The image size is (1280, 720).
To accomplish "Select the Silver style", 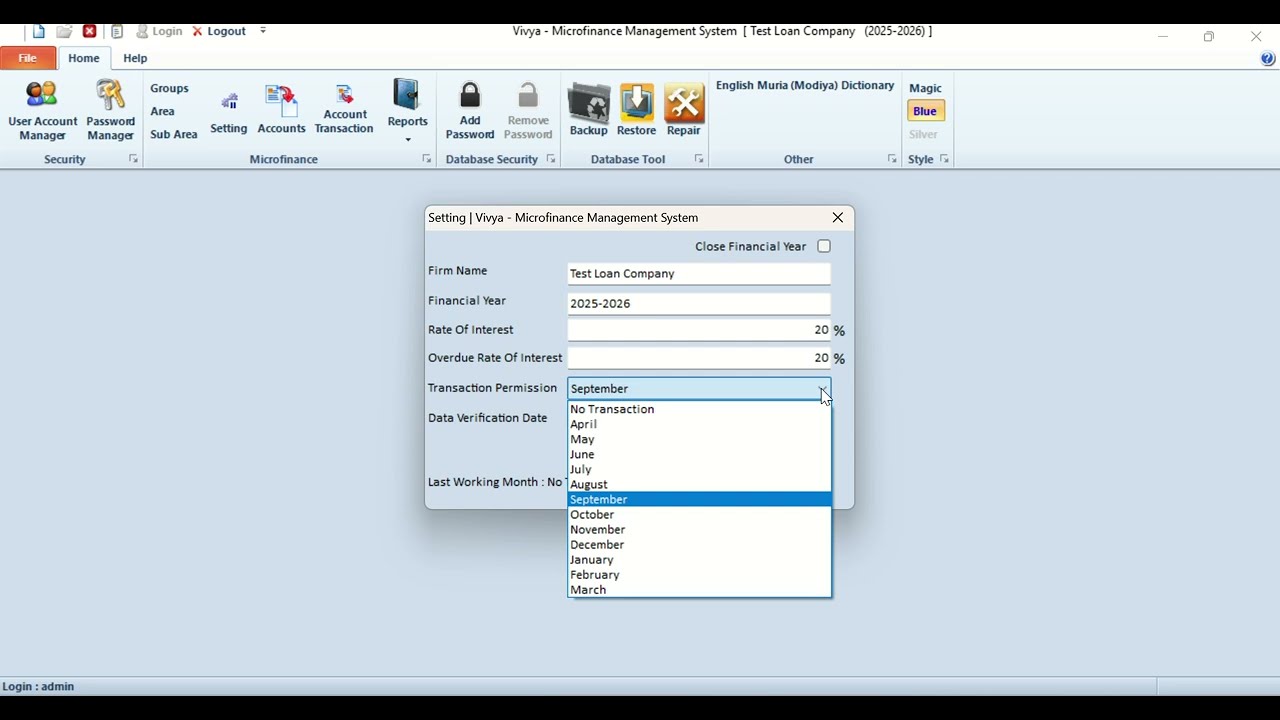I will click(923, 134).
